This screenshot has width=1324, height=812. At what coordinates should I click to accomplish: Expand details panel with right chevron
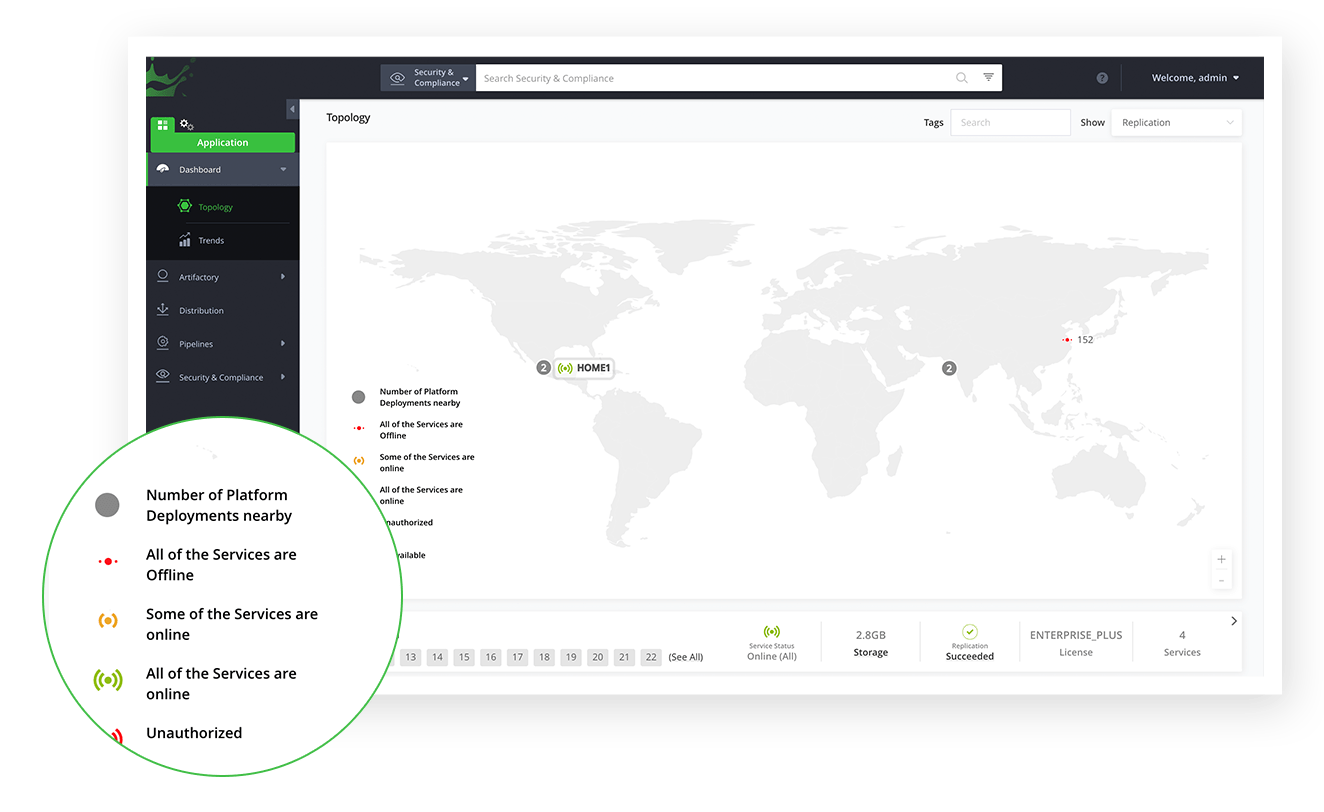point(1234,621)
